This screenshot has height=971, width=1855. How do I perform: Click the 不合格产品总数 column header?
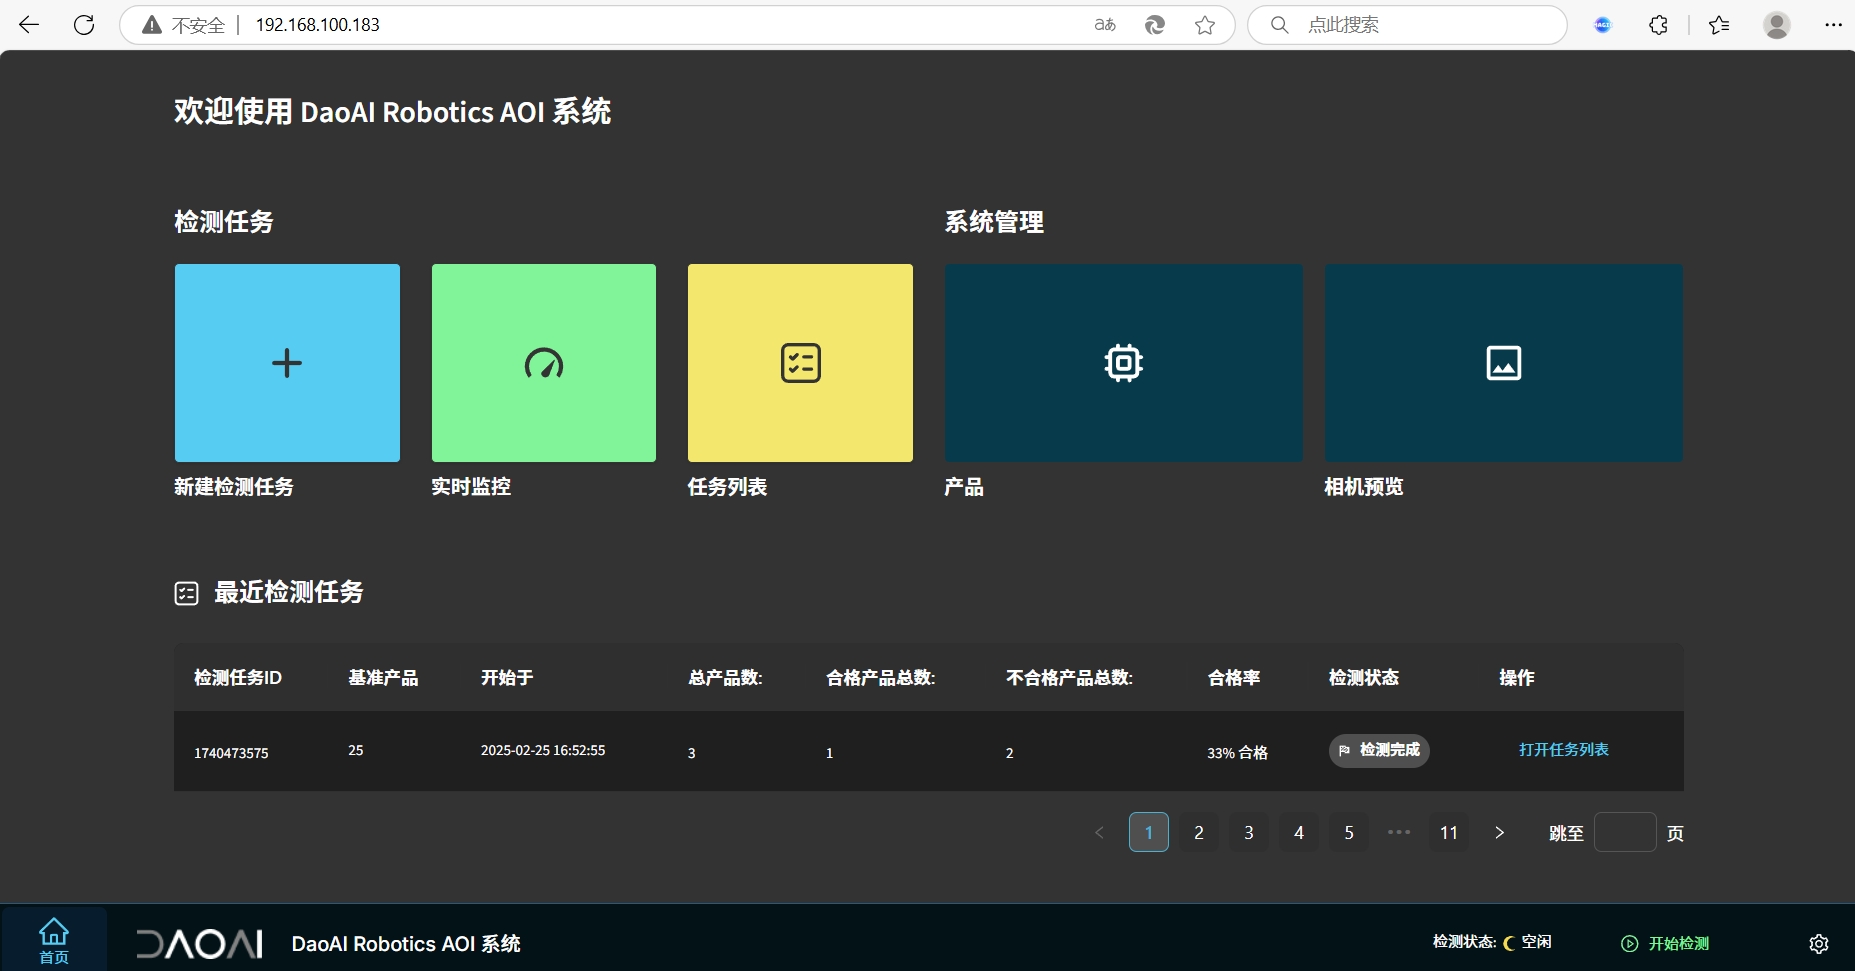point(1069,678)
